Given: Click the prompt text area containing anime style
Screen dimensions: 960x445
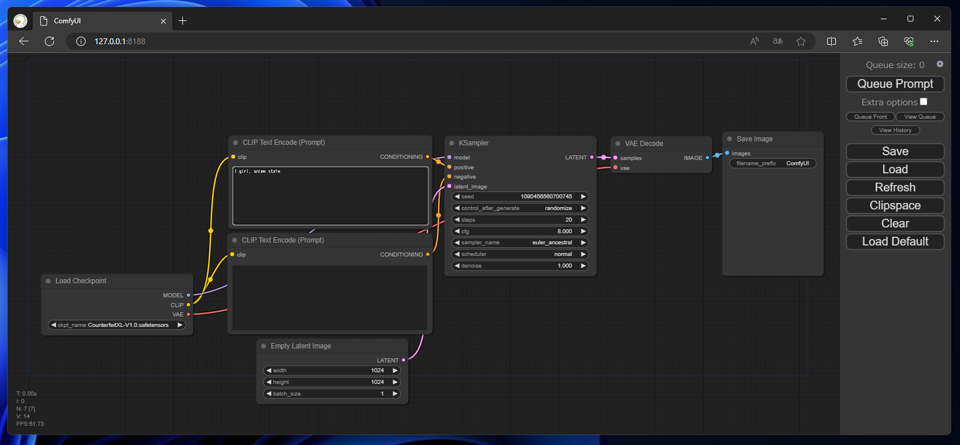Looking at the screenshot, I should pos(331,196).
